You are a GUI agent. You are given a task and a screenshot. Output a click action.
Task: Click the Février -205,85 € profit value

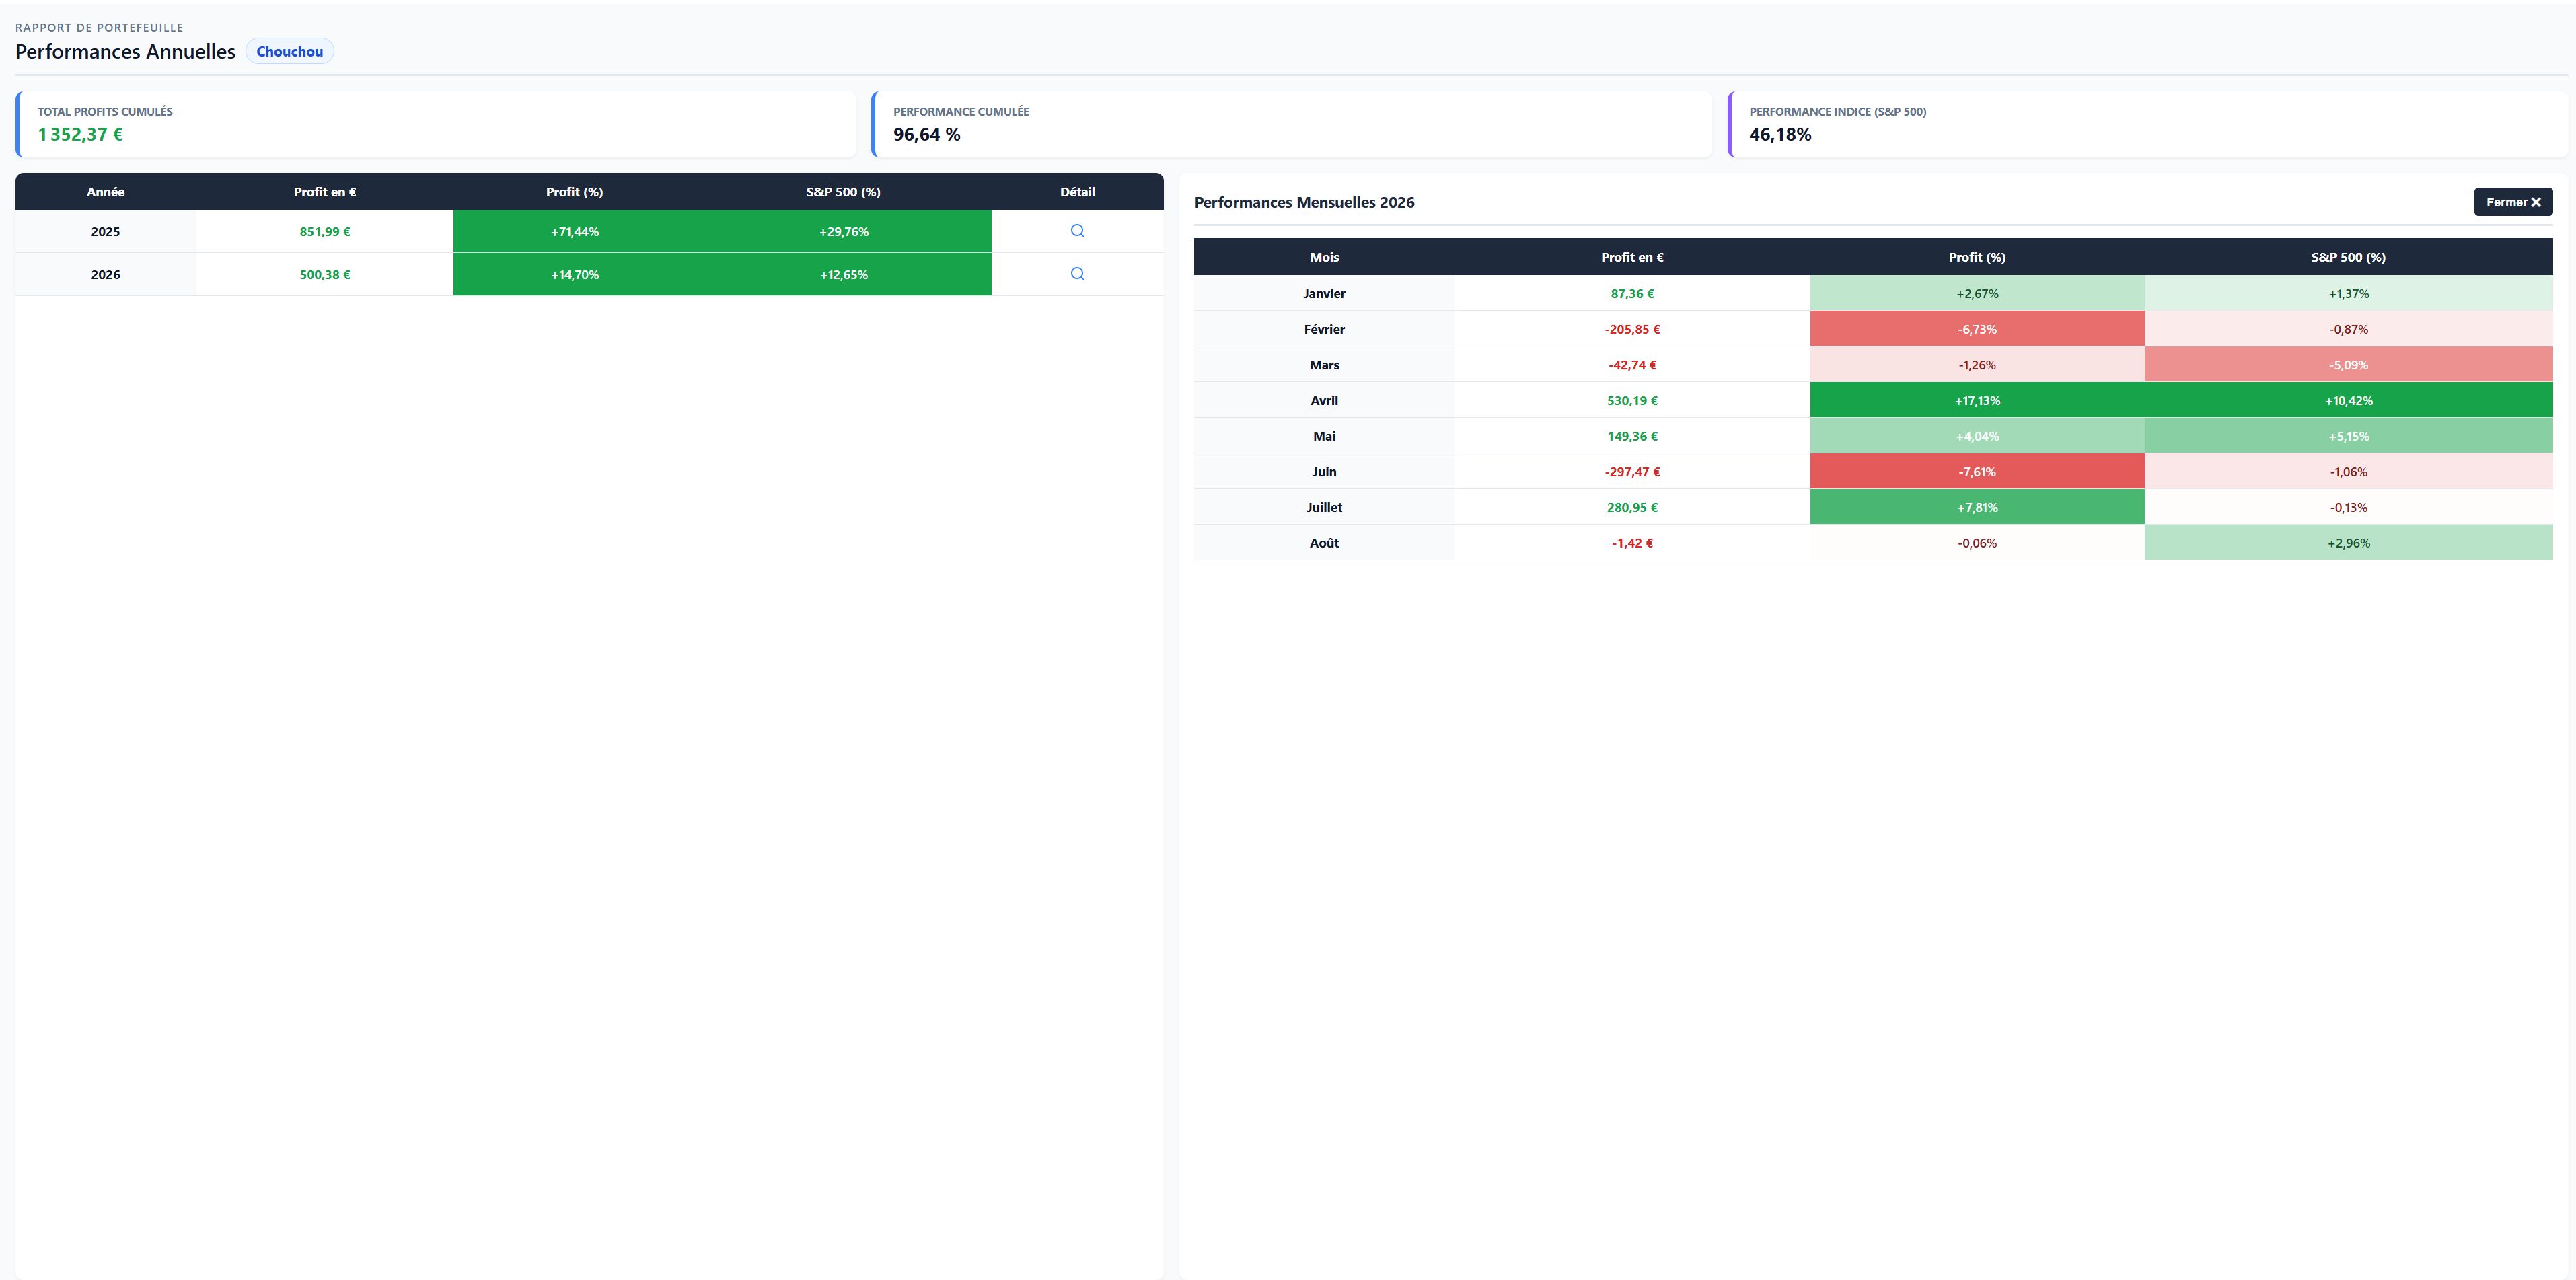1632,329
